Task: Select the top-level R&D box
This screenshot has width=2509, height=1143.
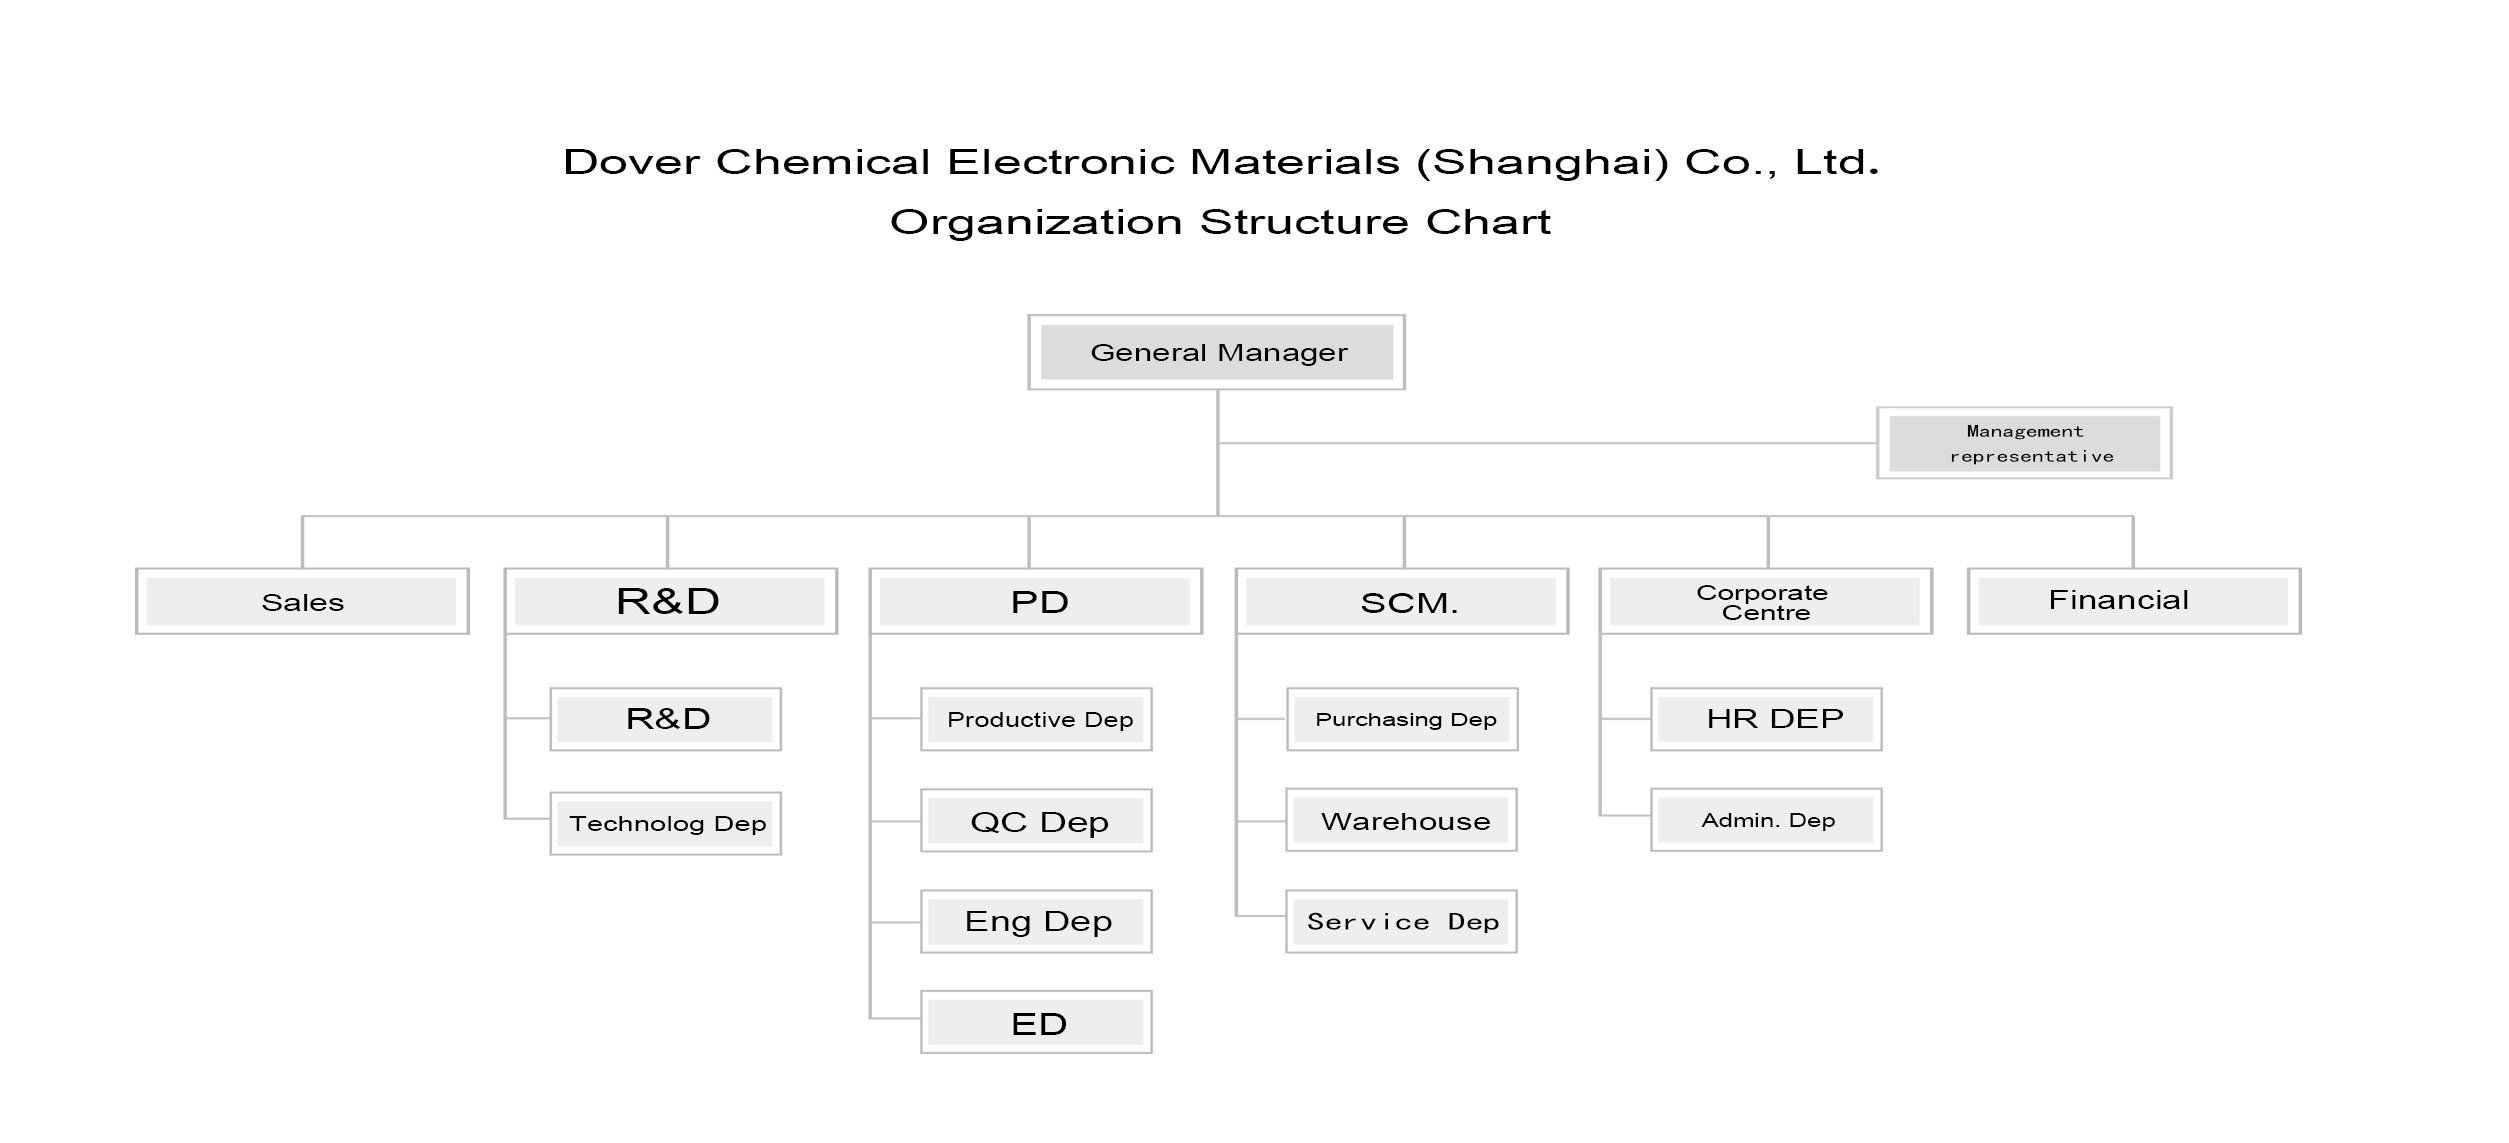Action: [670, 601]
